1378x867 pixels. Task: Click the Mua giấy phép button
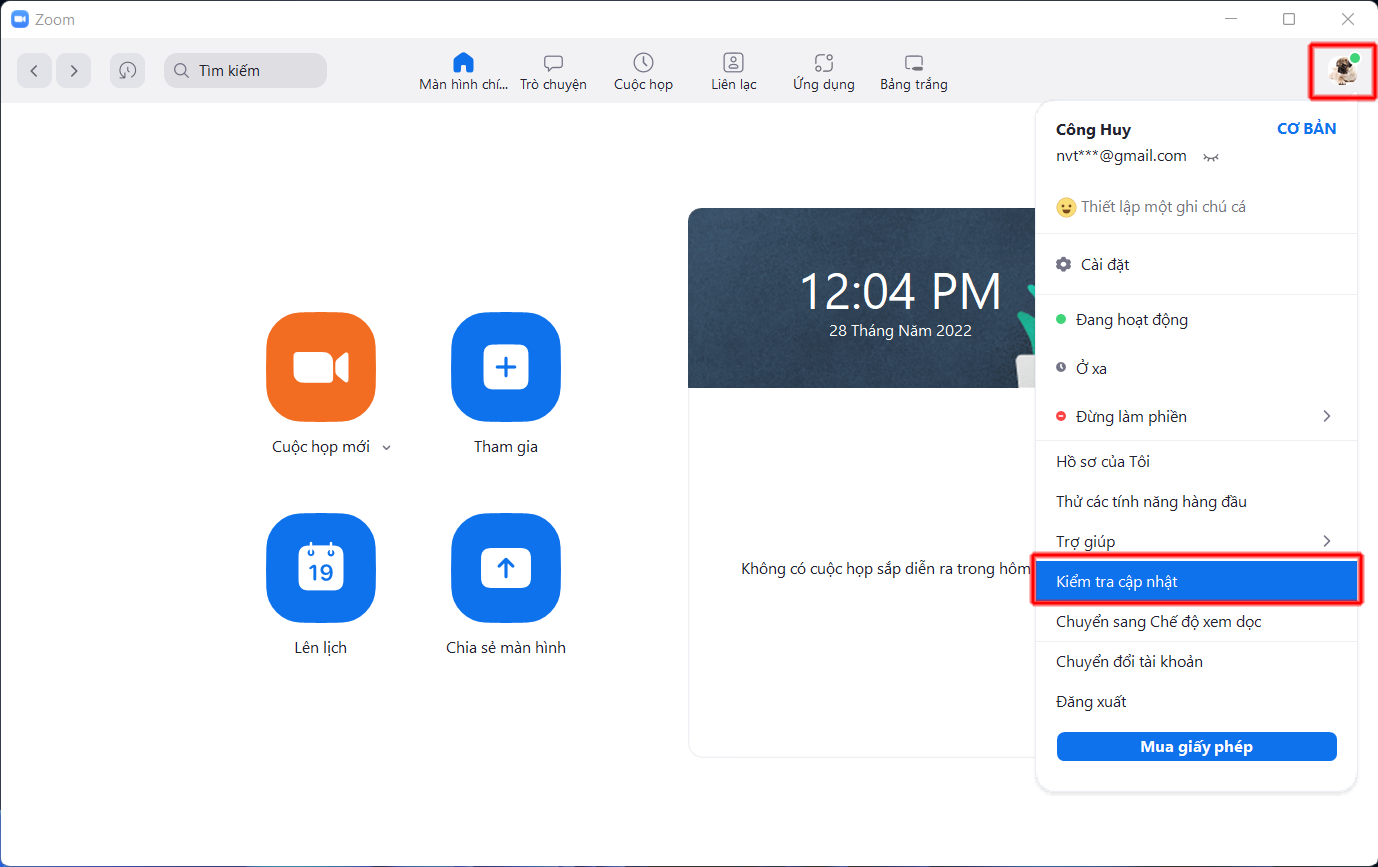point(1196,746)
